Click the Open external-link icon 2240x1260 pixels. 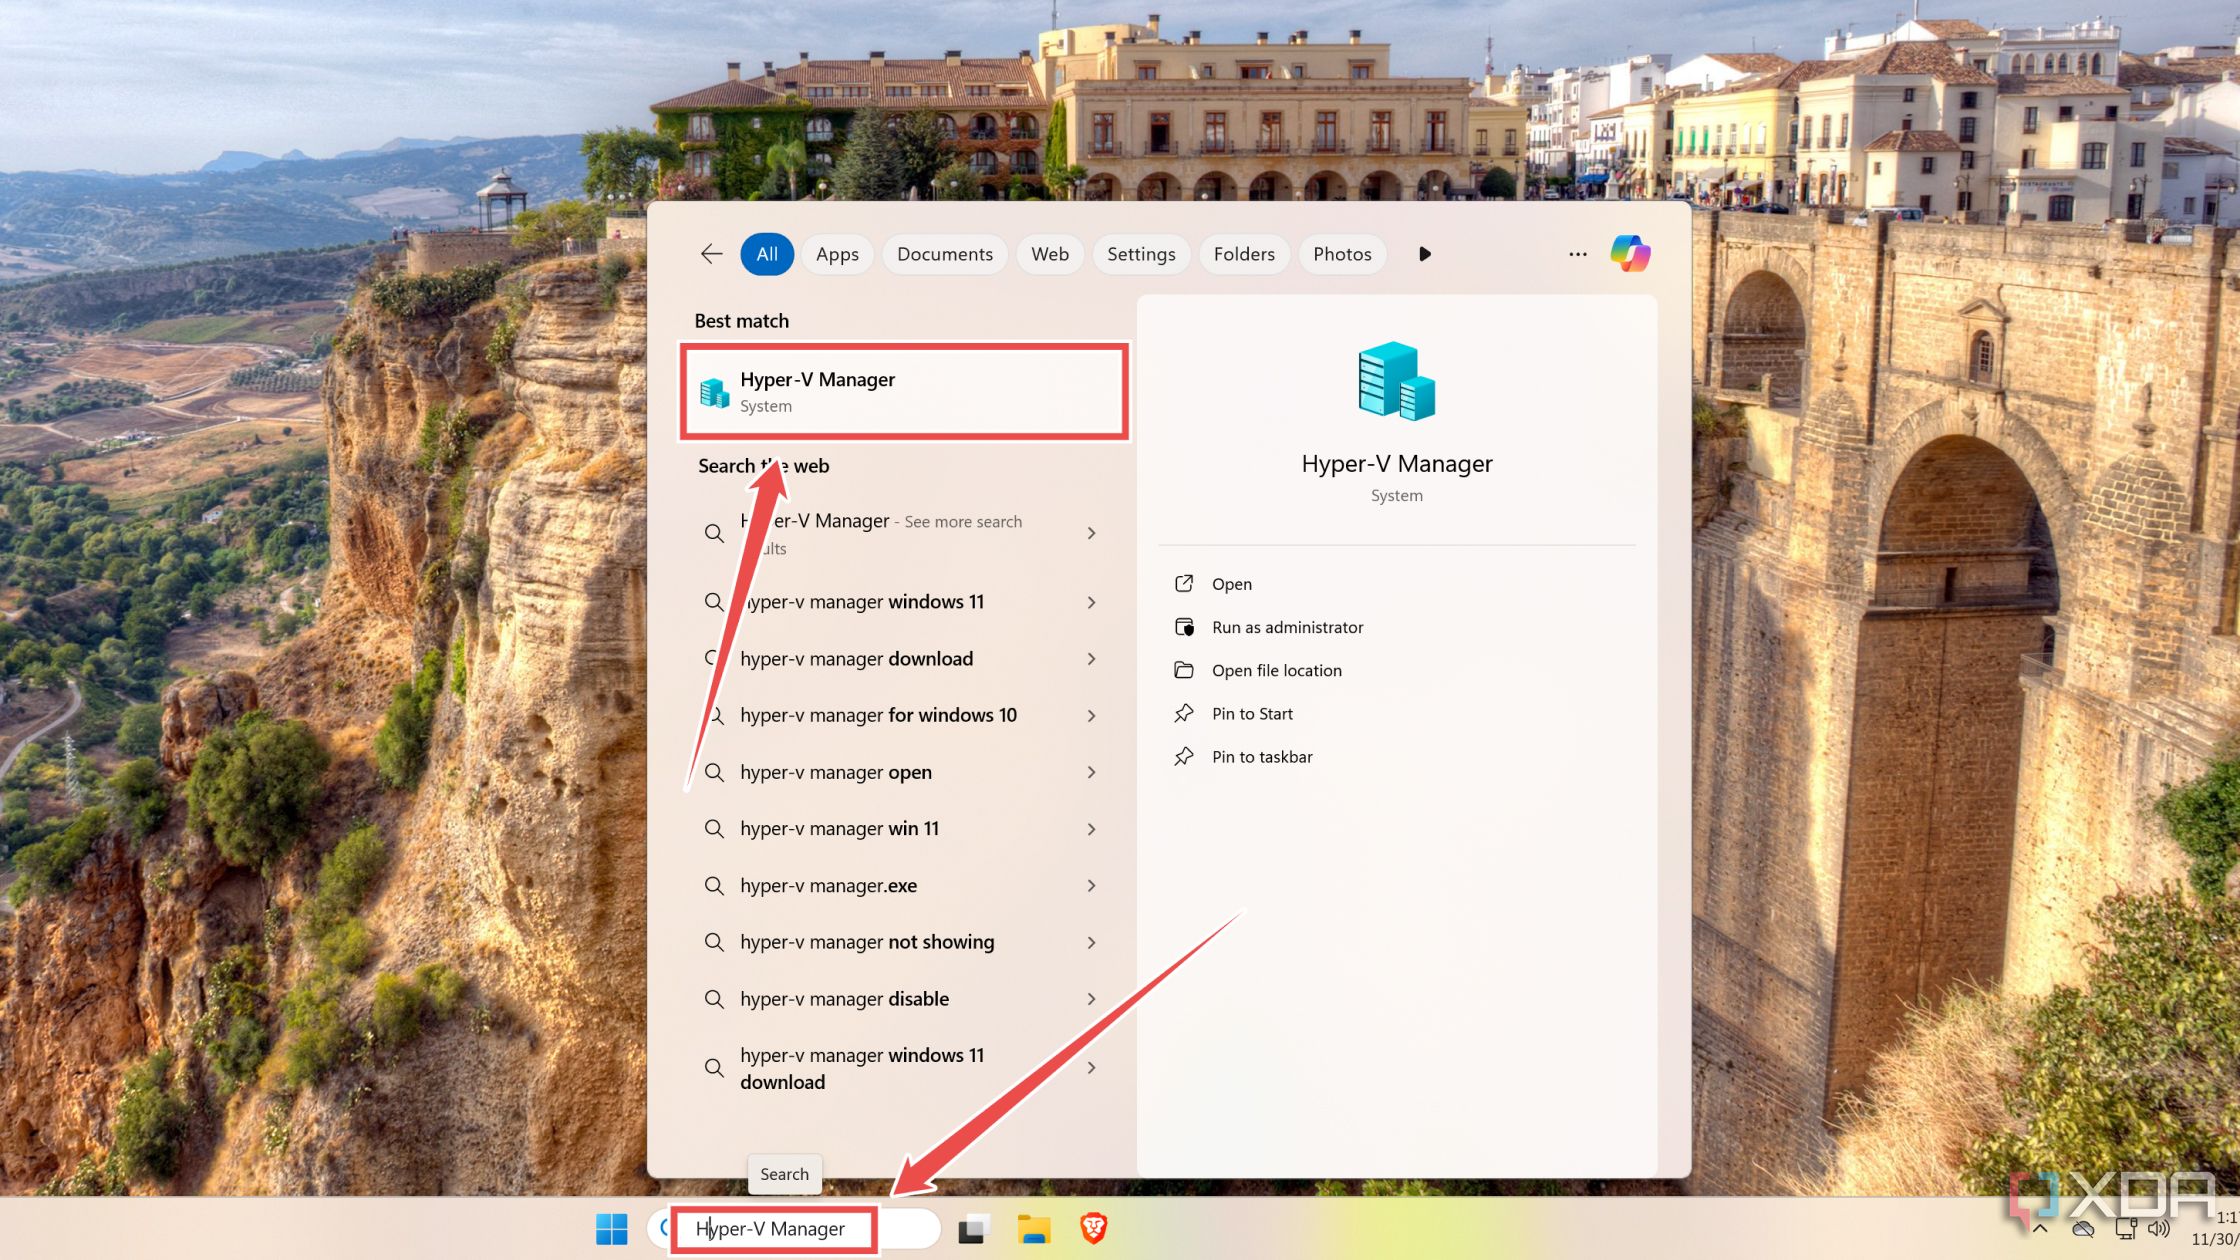[1184, 583]
